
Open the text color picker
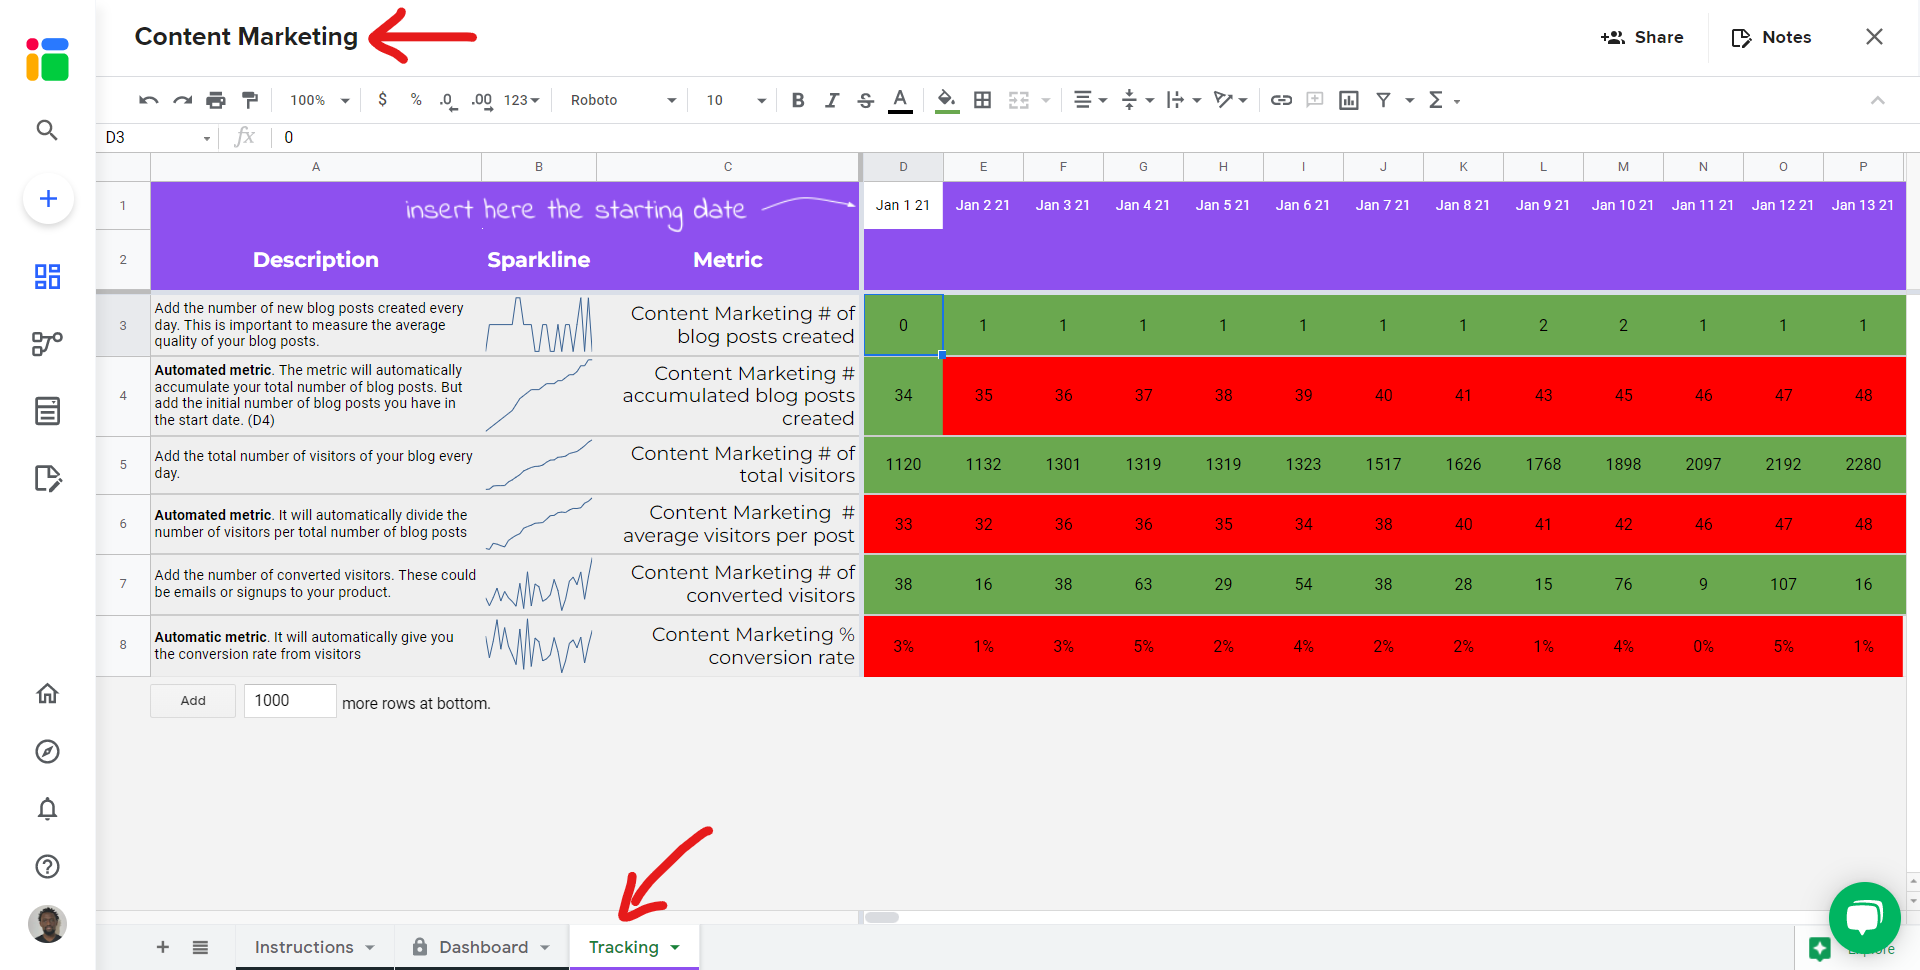pyautogui.click(x=900, y=100)
